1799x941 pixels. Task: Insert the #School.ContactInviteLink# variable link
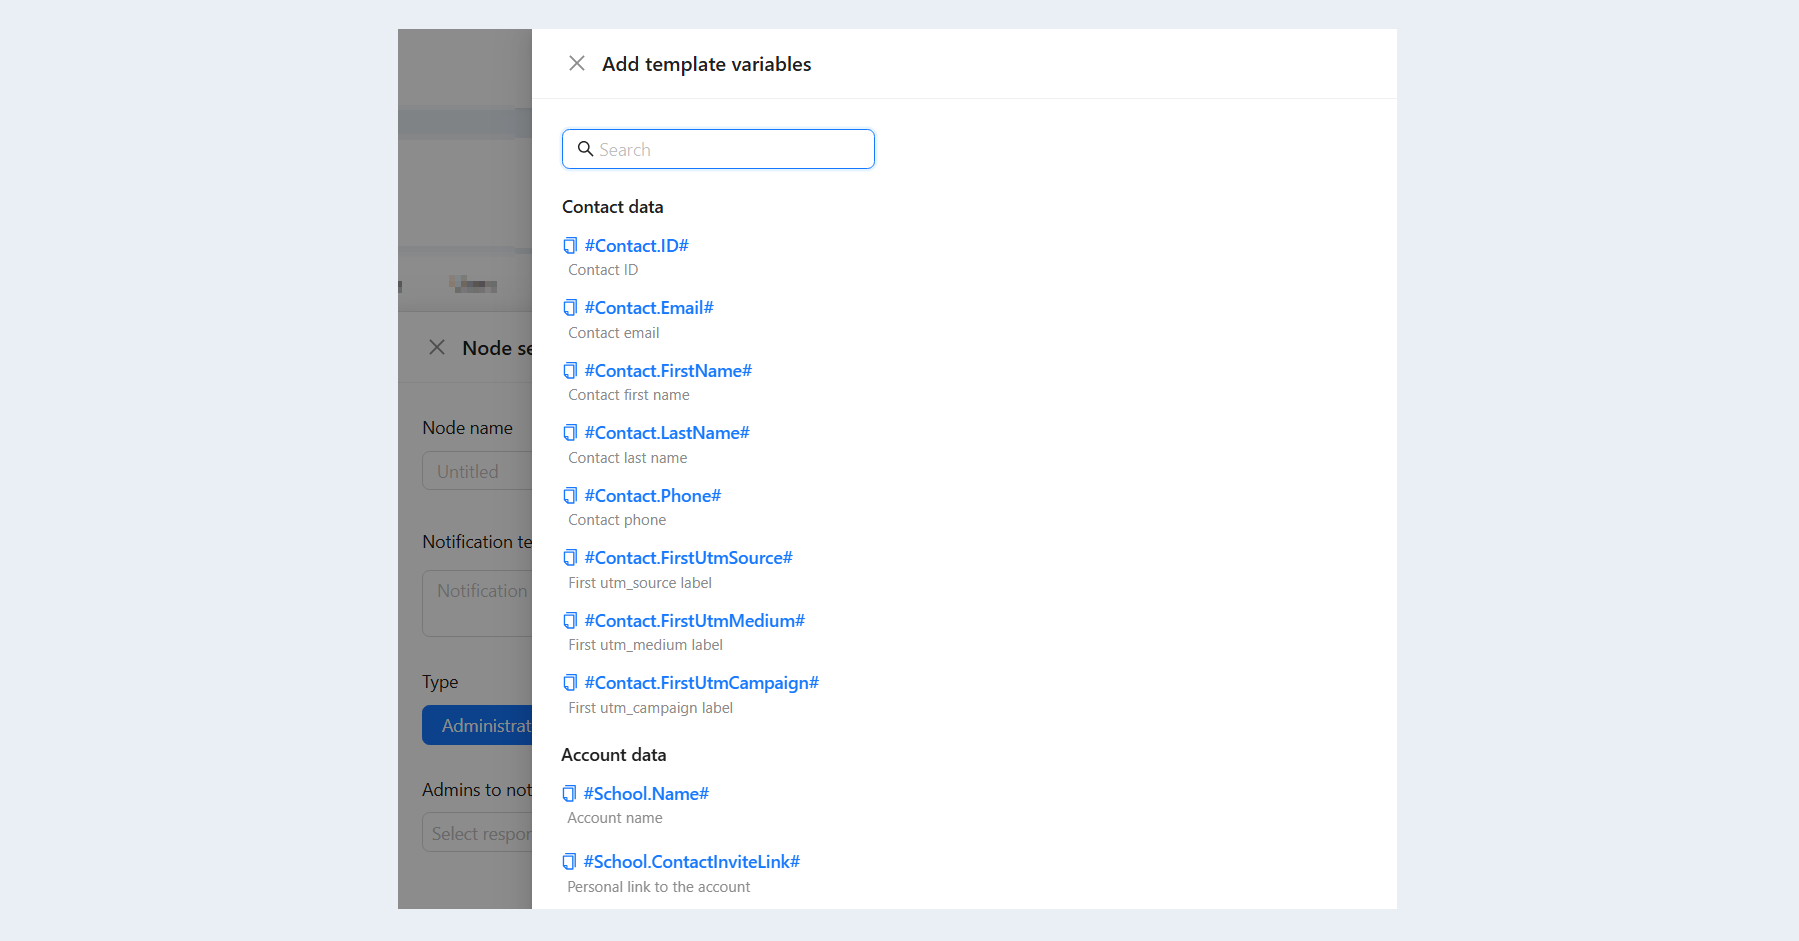[692, 862]
